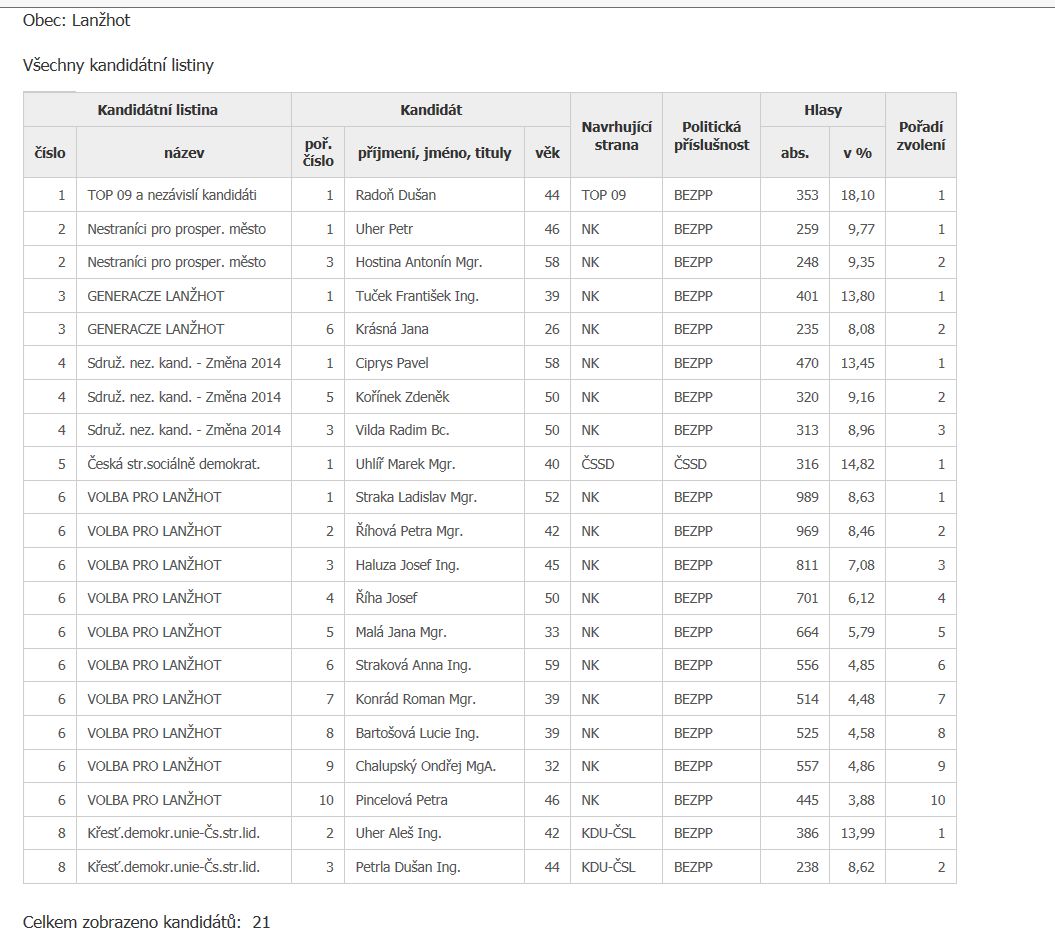Click 'Celkem zobrazeno kandidátů: 21' summary
Image resolution: width=1055 pixels, height=950 pixels.
pyautogui.click(x=146, y=922)
